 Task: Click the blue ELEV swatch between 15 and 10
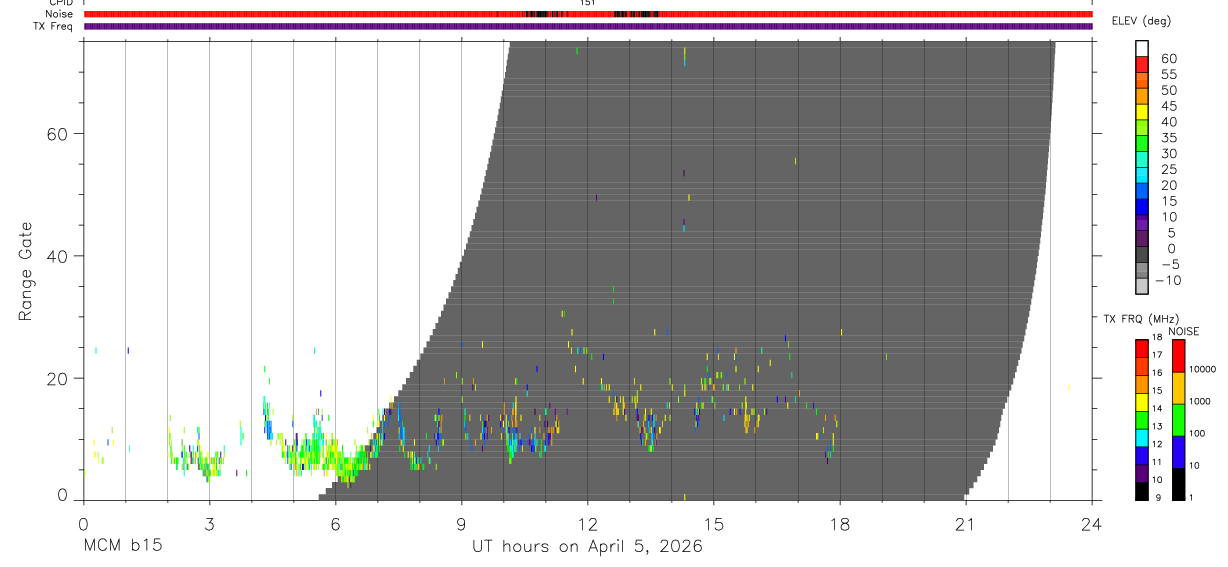(x=1141, y=208)
